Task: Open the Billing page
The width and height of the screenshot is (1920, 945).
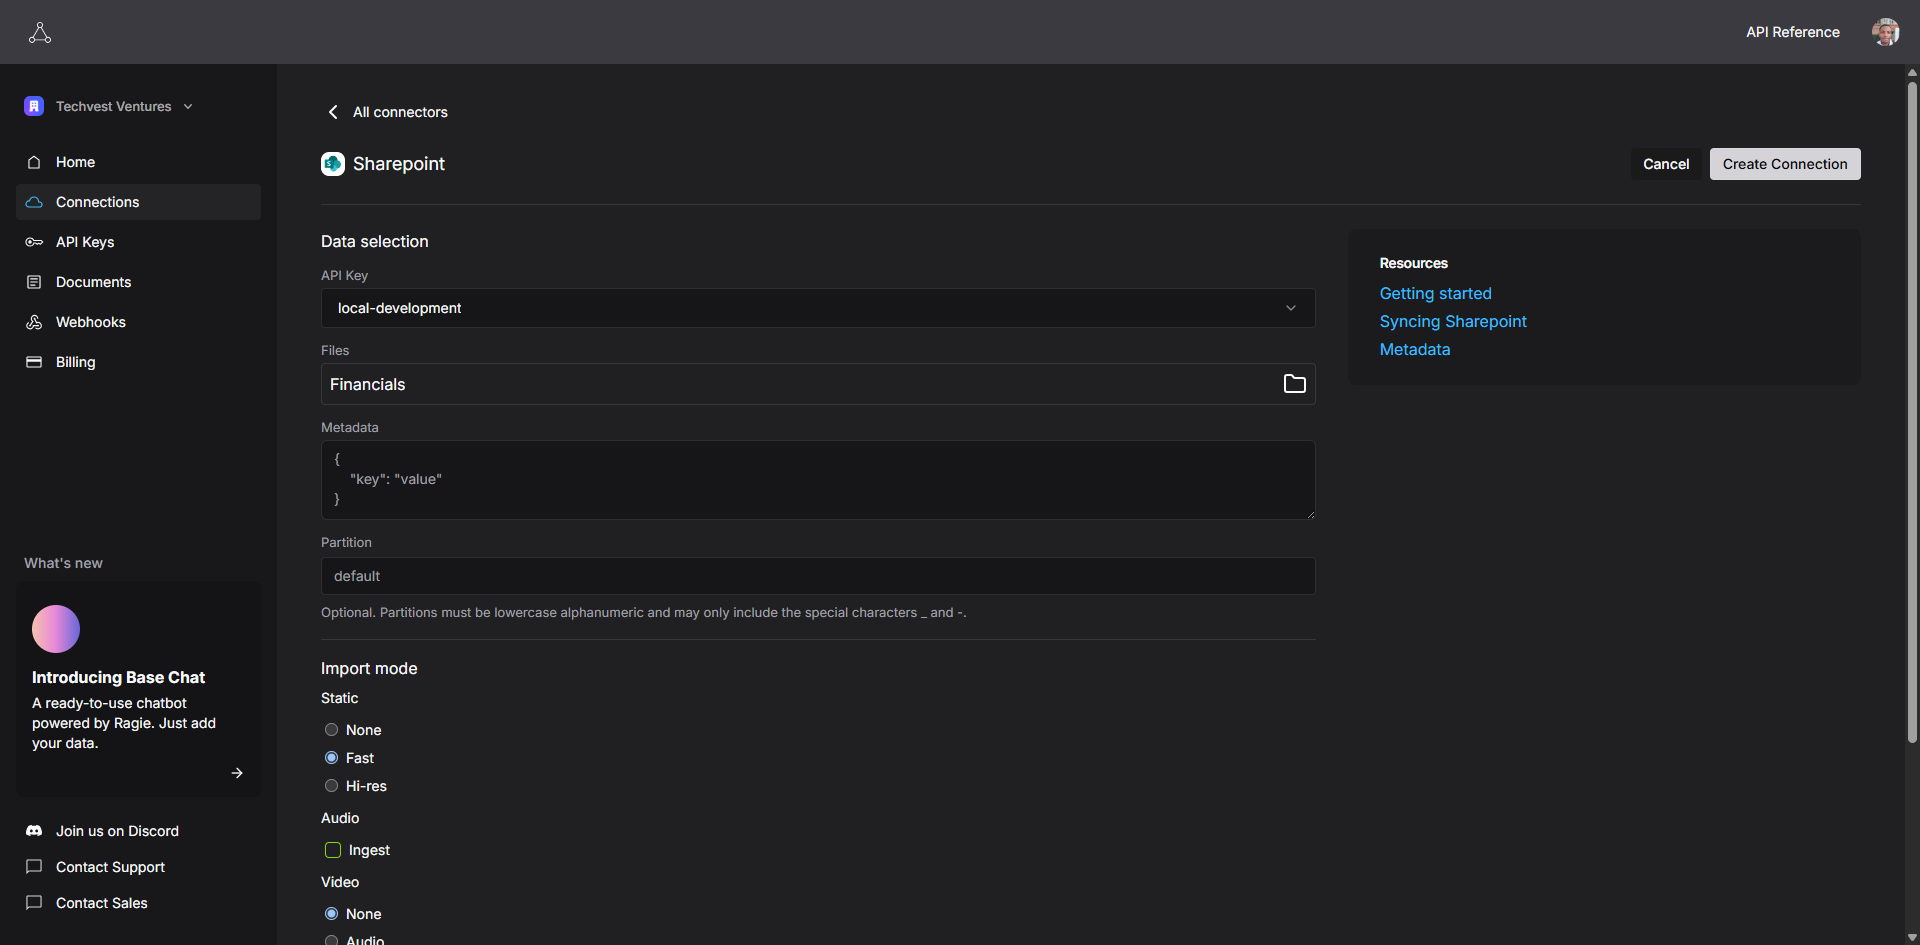Action: (138, 362)
